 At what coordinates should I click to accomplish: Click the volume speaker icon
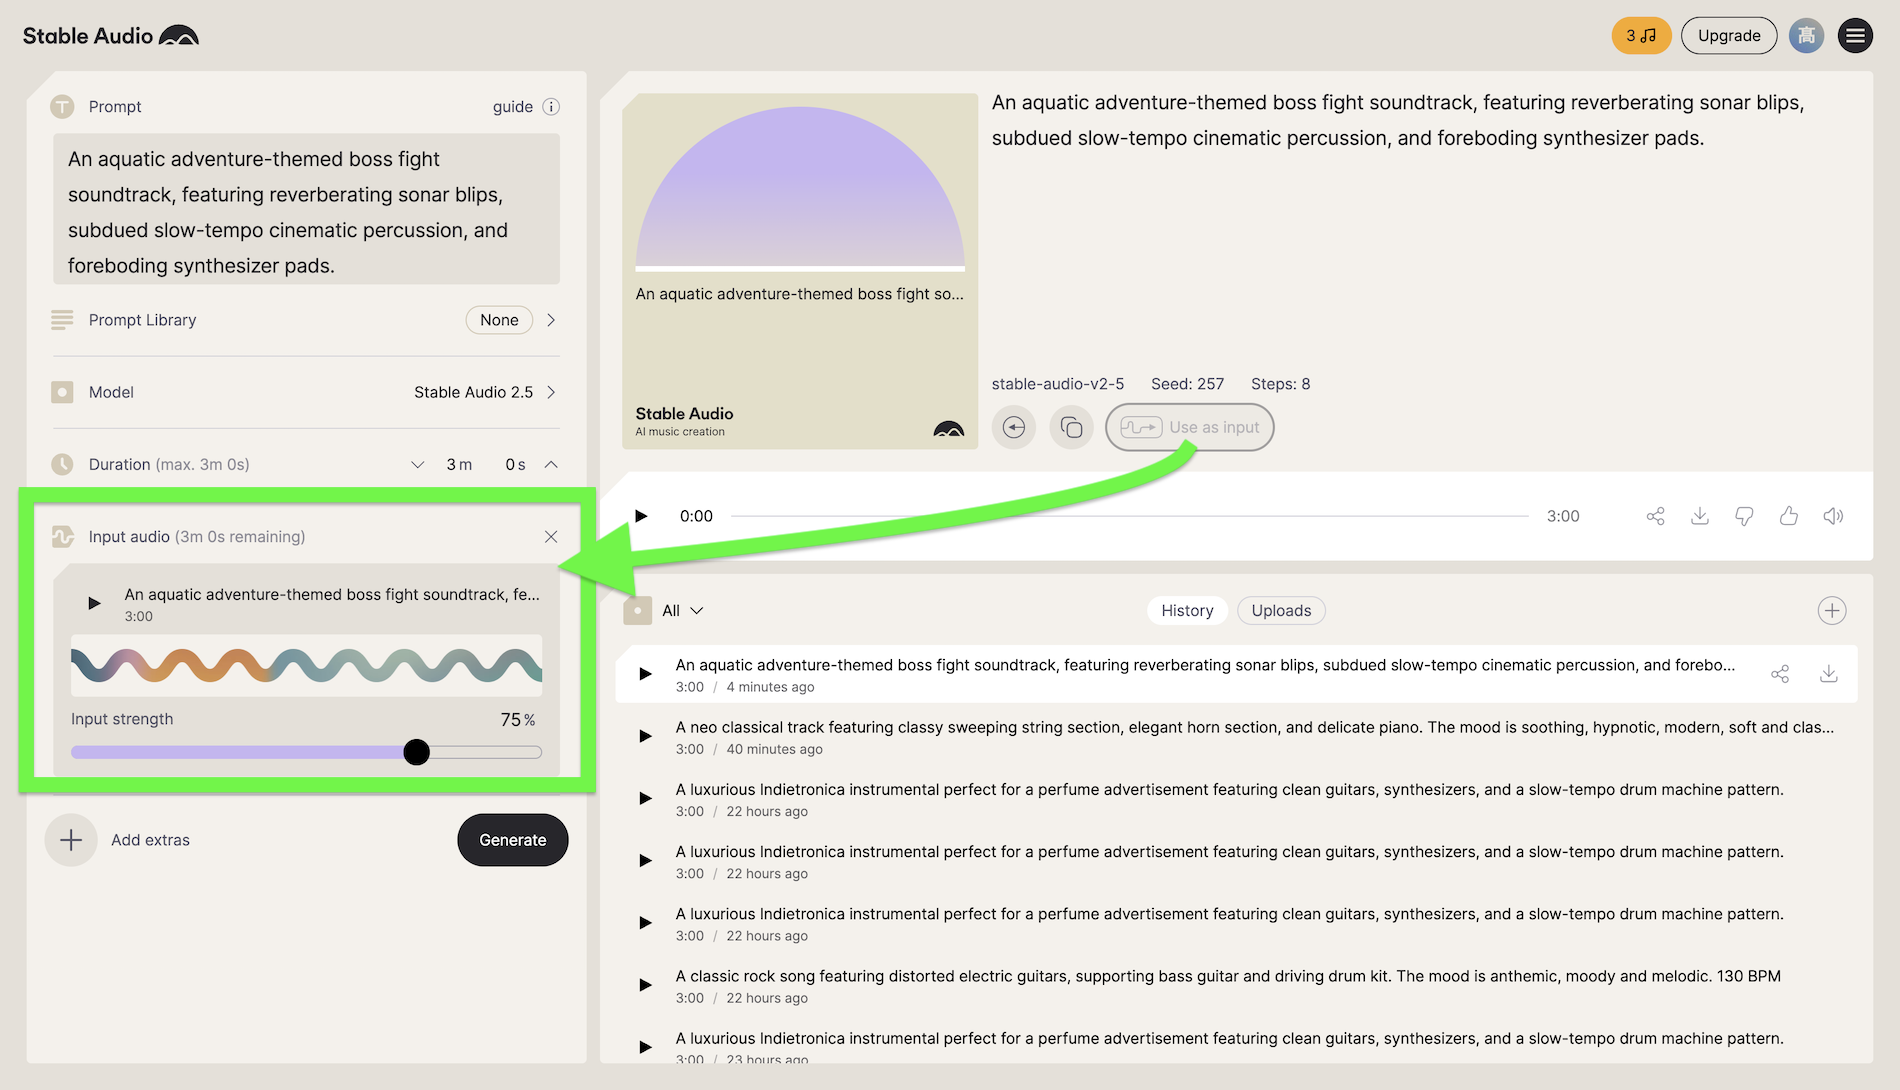(1832, 516)
